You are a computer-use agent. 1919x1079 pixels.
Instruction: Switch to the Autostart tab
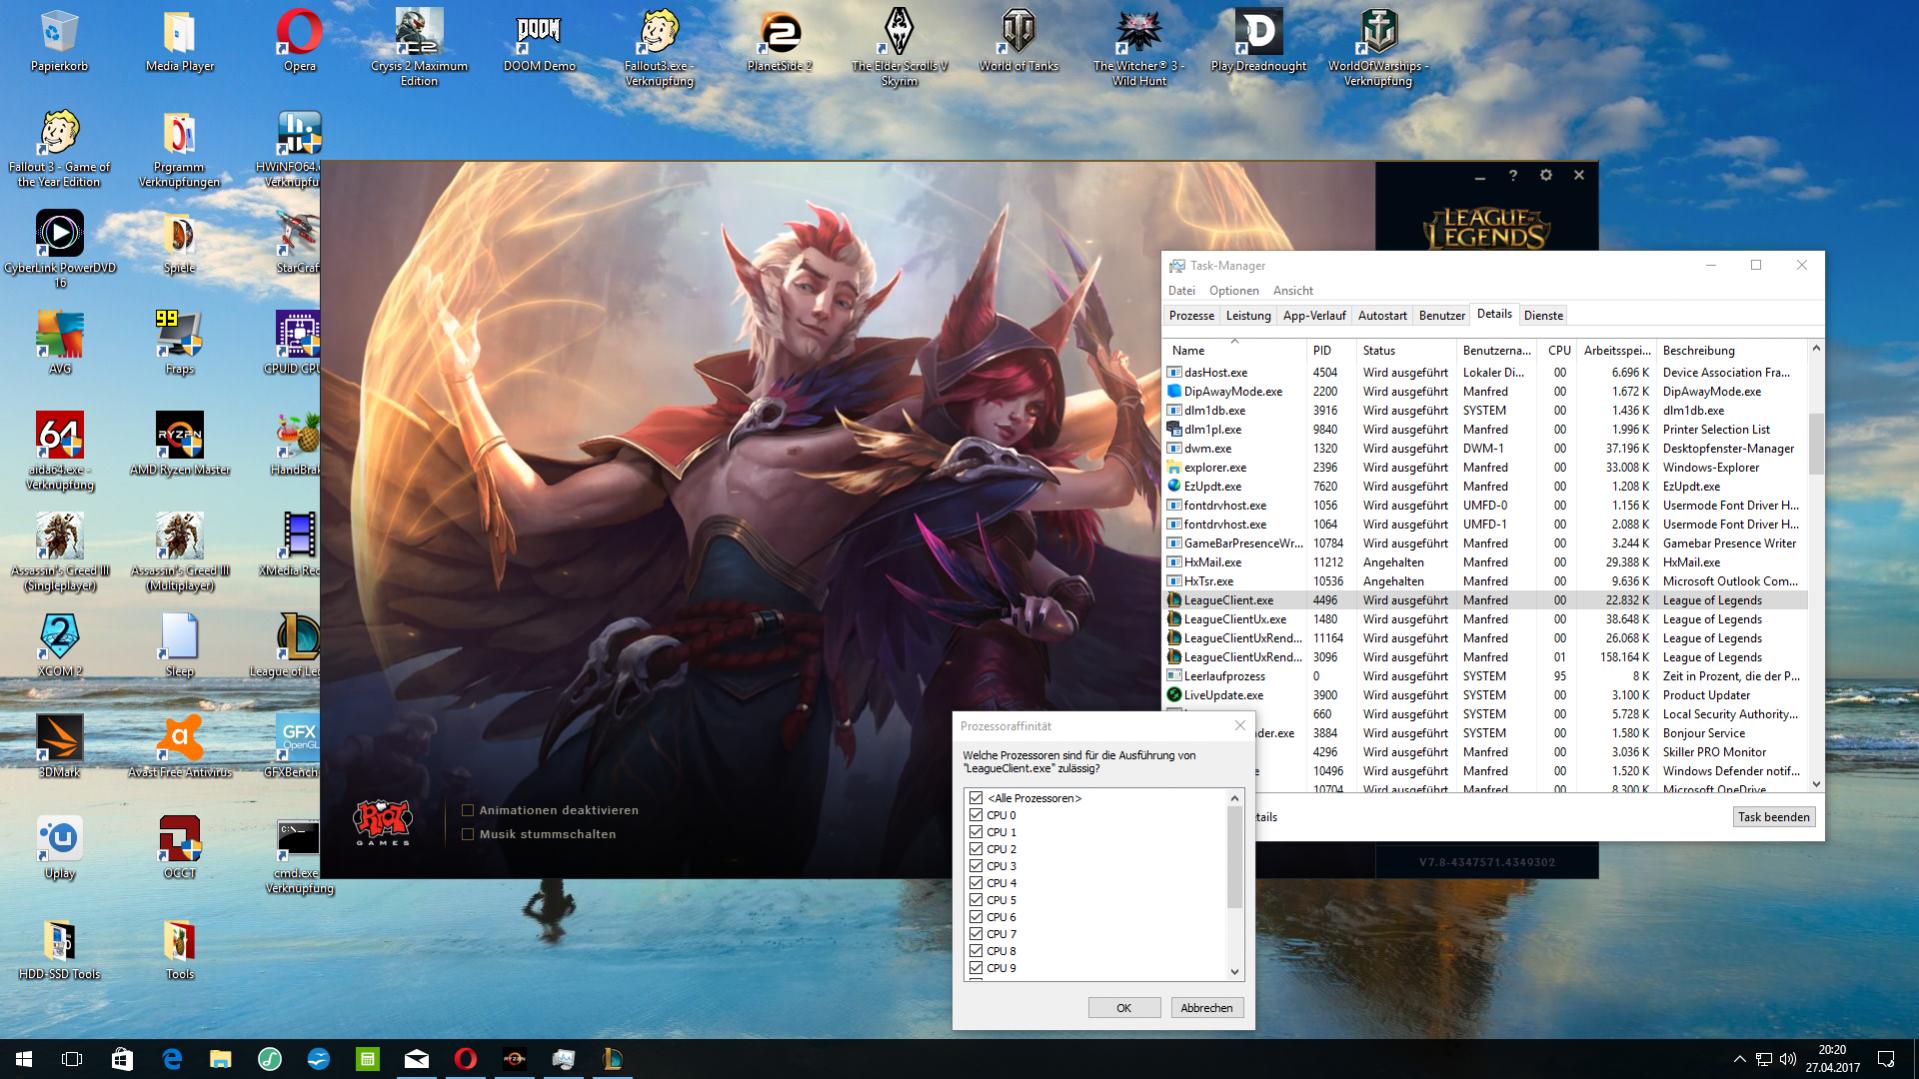1382,315
